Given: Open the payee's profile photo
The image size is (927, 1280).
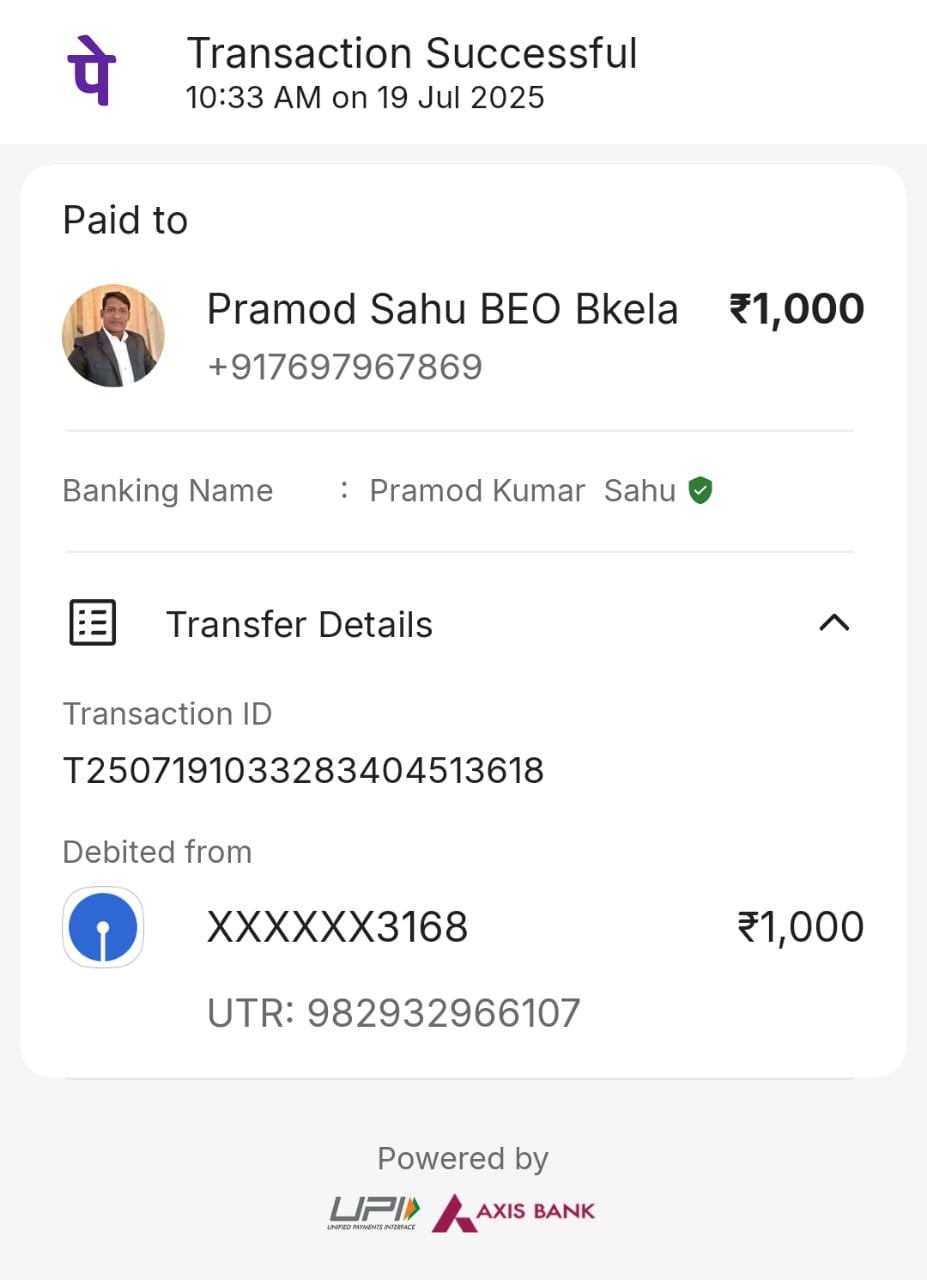Looking at the screenshot, I should (x=113, y=336).
